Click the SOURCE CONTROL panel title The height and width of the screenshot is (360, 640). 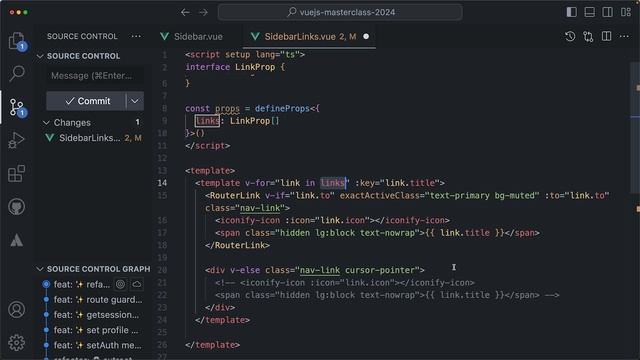click(82, 36)
